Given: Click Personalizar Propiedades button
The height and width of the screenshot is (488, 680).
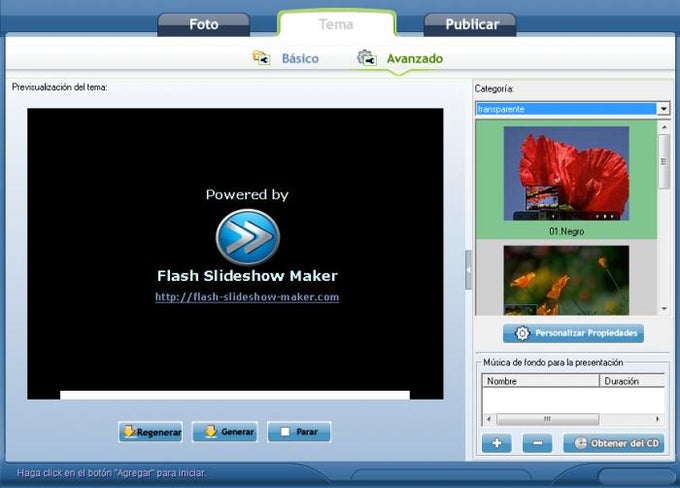Looking at the screenshot, I should pyautogui.click(x=573, y=333).
